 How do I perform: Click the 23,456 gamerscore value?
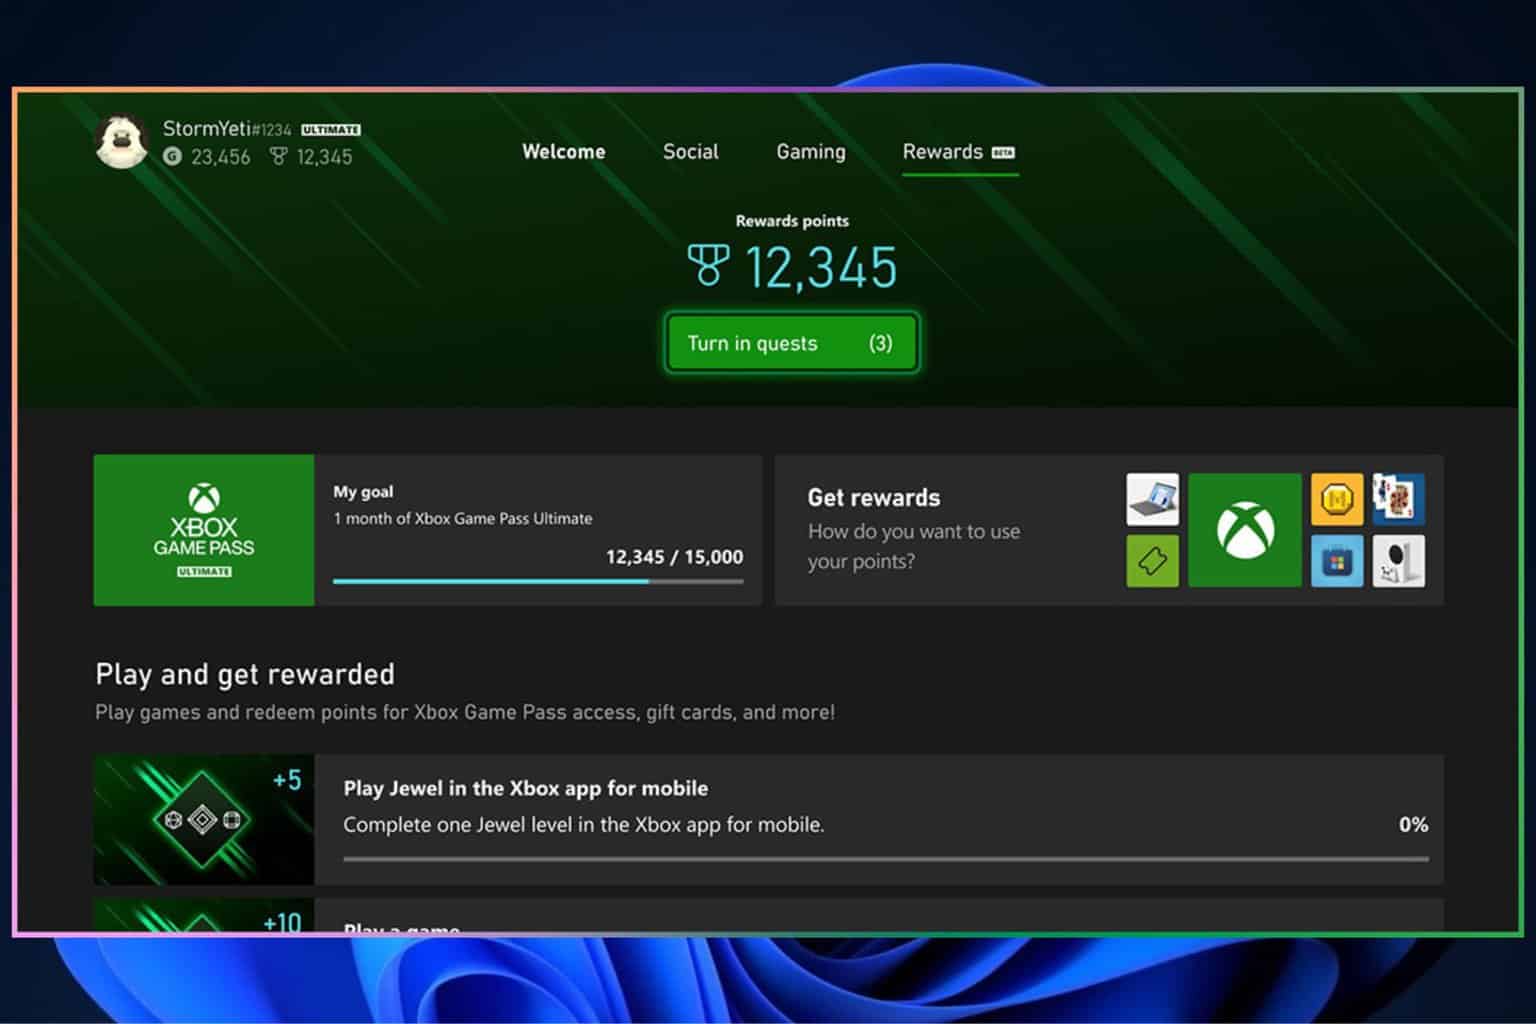click(221, 157)
